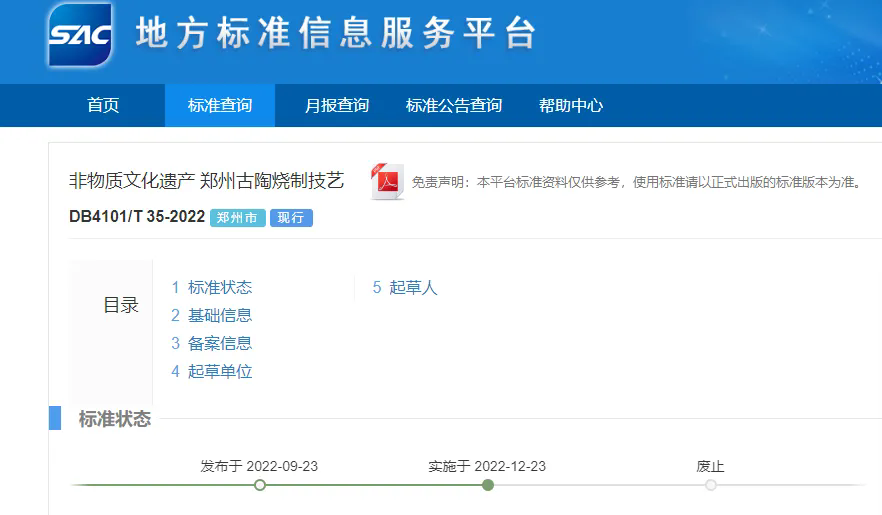Image resolution: width=882 pixels, height=515 pixels.
Task: Open 月报查询 from the navigation bar
Action: pos(337,106)
